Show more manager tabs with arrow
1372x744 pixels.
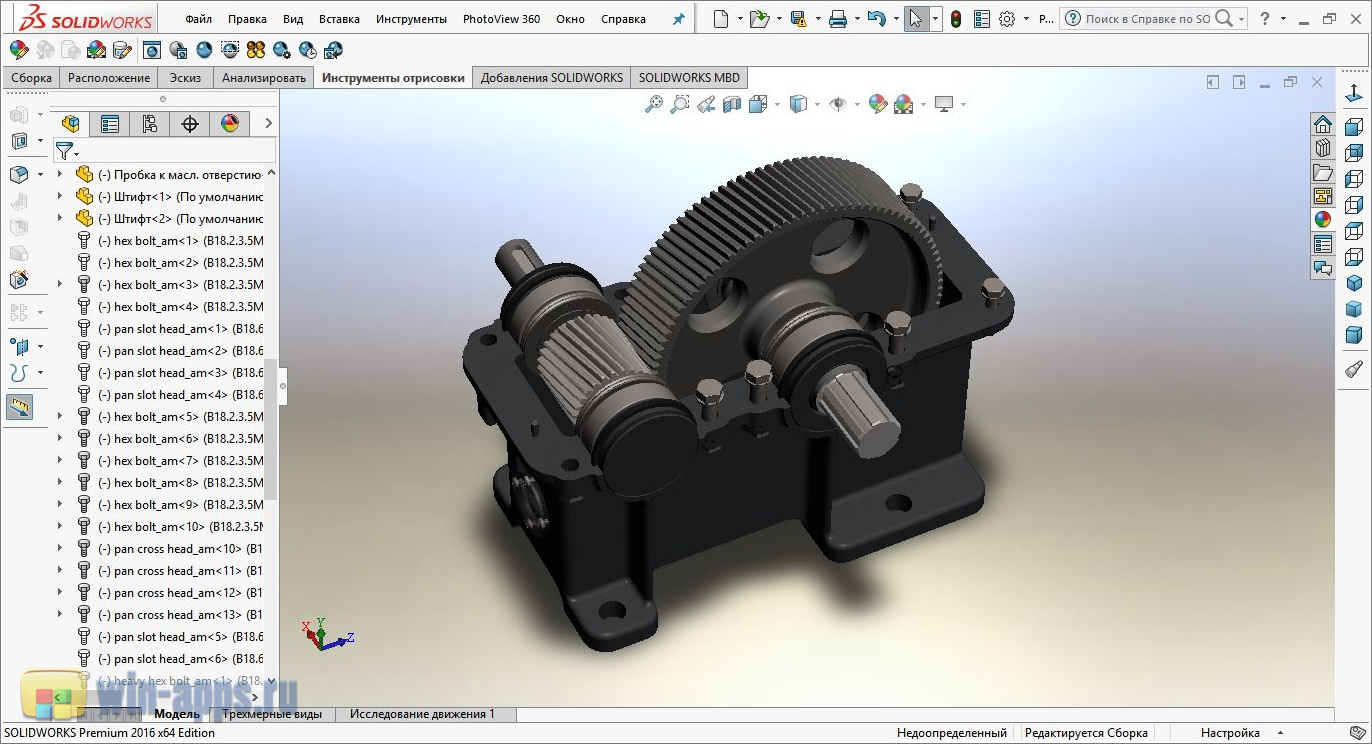tap(268, 124)
